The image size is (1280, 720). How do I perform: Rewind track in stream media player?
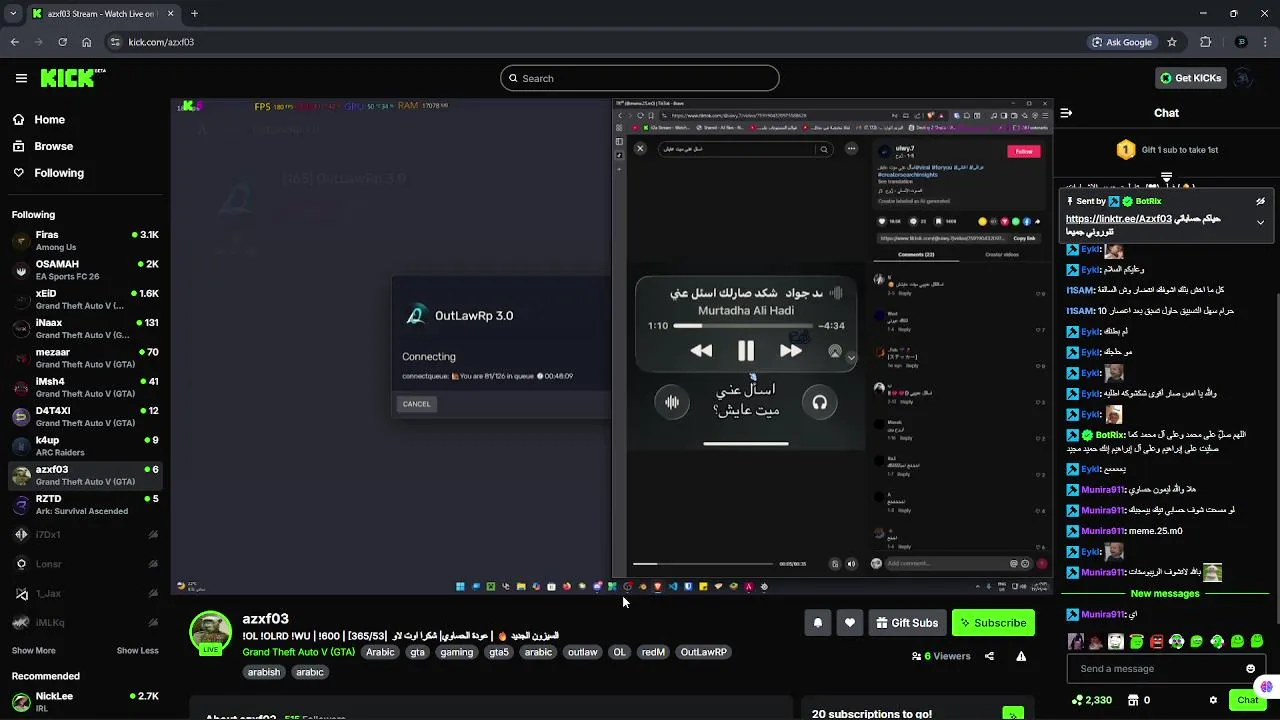click(x=701, y=351)
